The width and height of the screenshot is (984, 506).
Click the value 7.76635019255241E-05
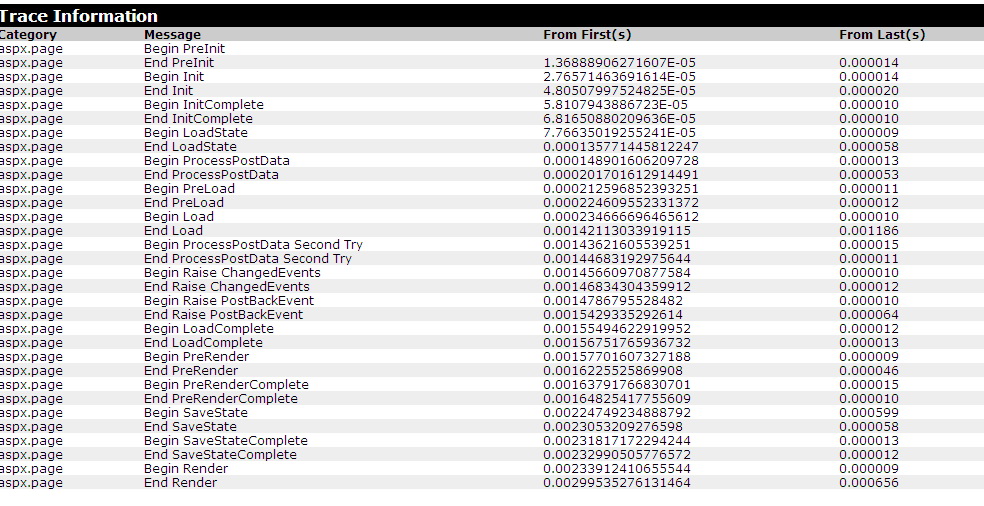pyautogui.click(x=619, y=132)
